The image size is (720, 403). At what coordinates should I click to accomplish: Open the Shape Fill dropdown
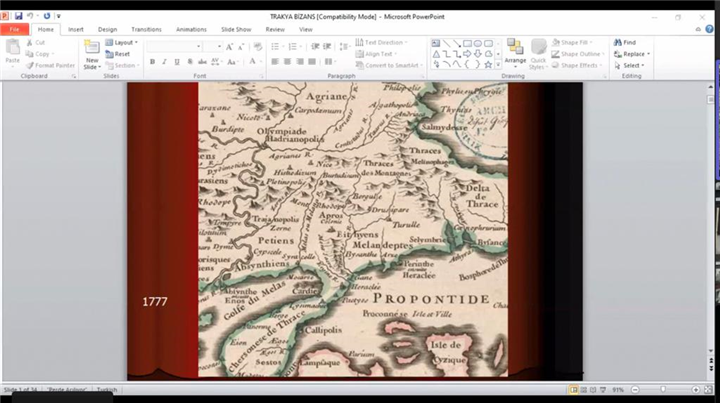[572, 42]
